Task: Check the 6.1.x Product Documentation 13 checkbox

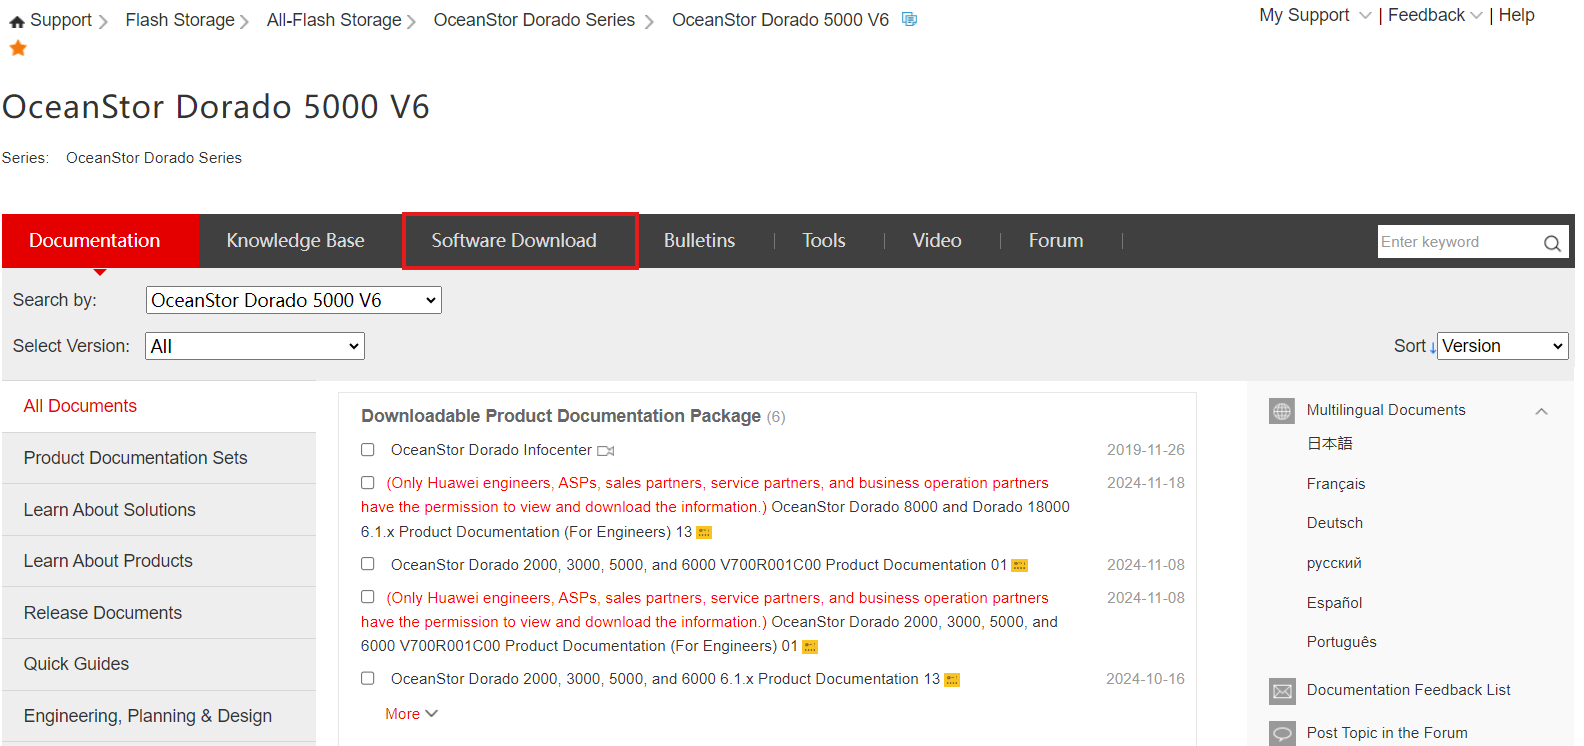Action: coord(368,678)
